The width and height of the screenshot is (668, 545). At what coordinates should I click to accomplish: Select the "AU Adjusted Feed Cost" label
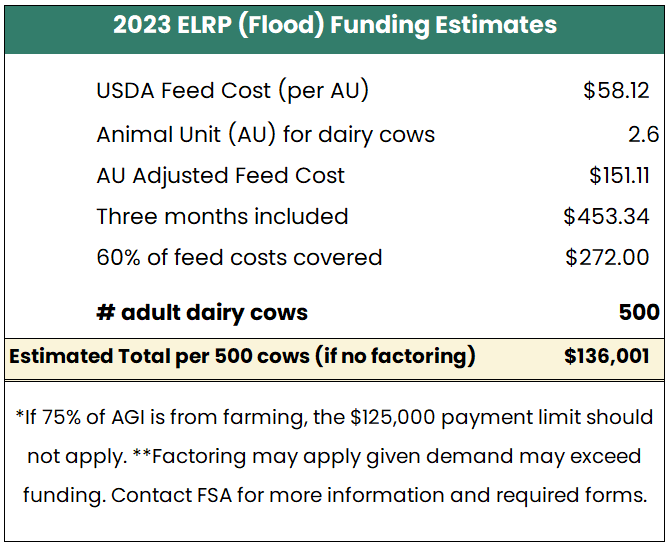tap(220, 176)
